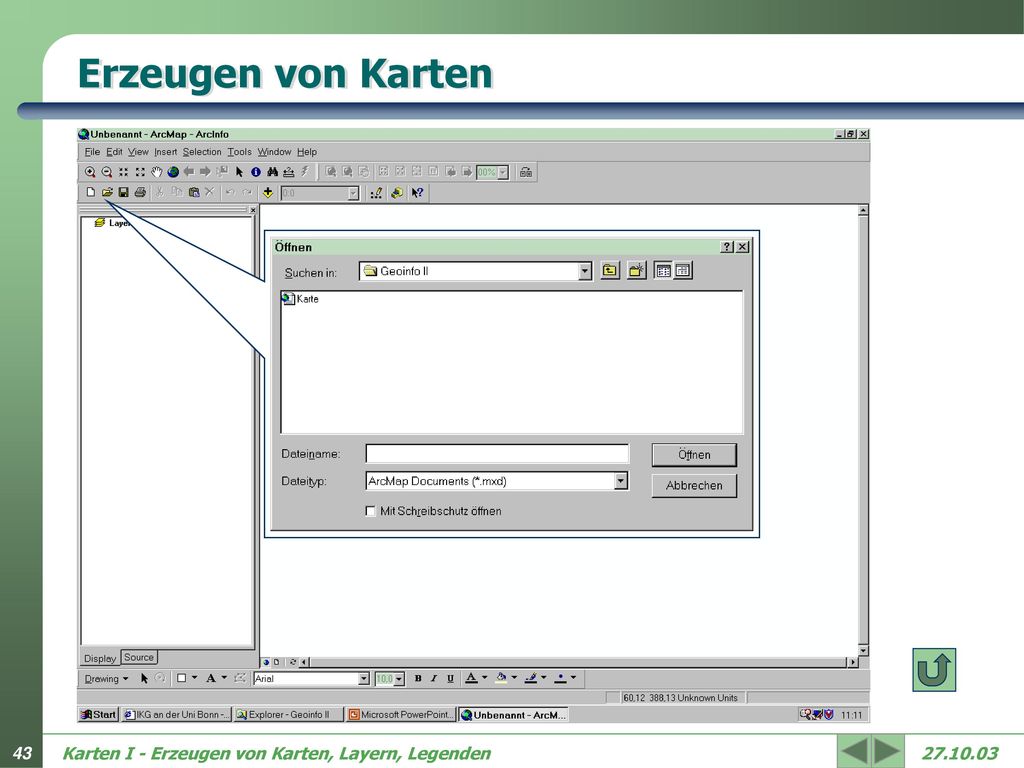Screen dimensions: 1024x768
Task: Open the View menu
Action: click(x=138, y=152)
